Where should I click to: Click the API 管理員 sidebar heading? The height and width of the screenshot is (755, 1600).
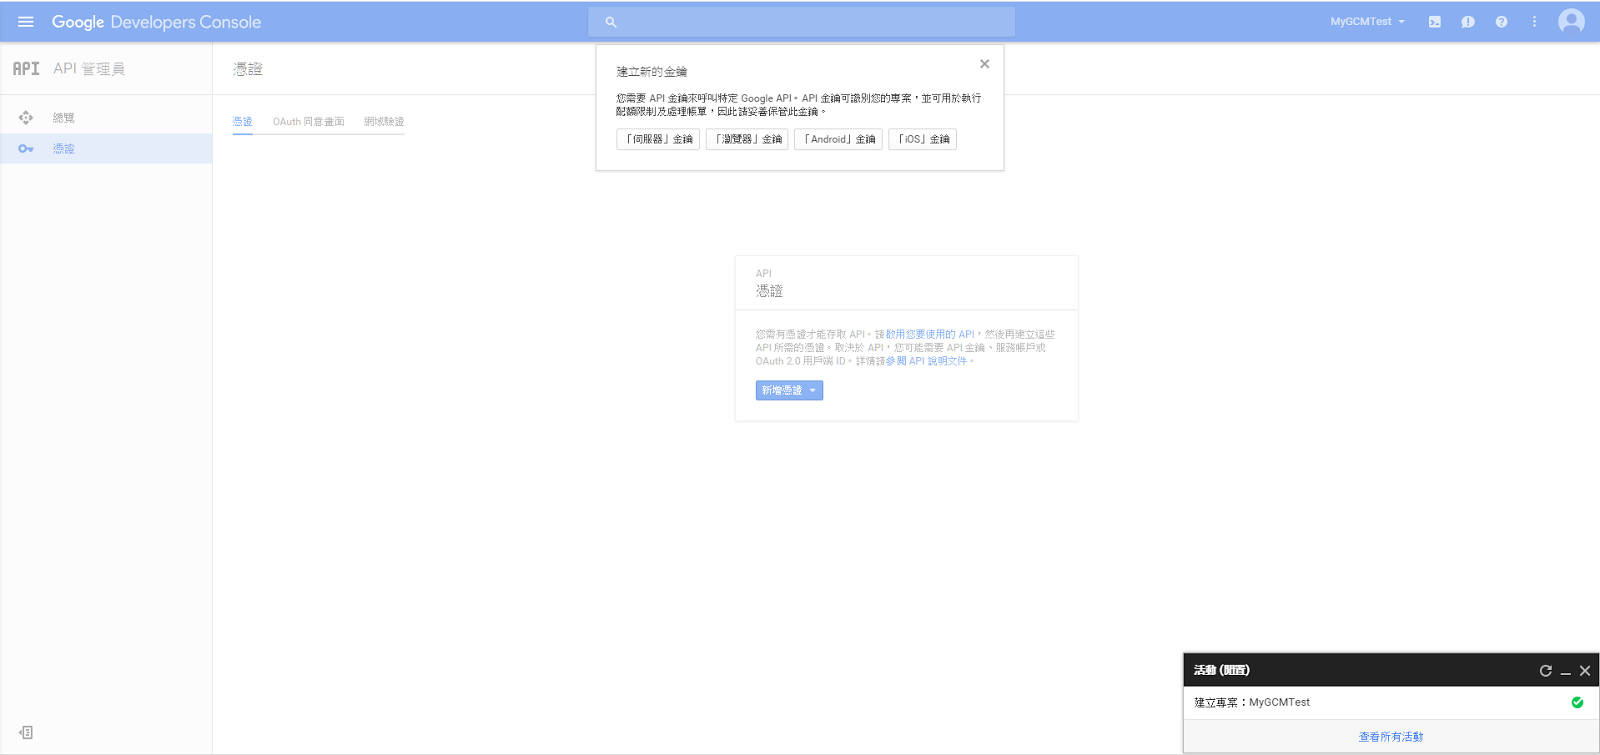pos(89,69)
